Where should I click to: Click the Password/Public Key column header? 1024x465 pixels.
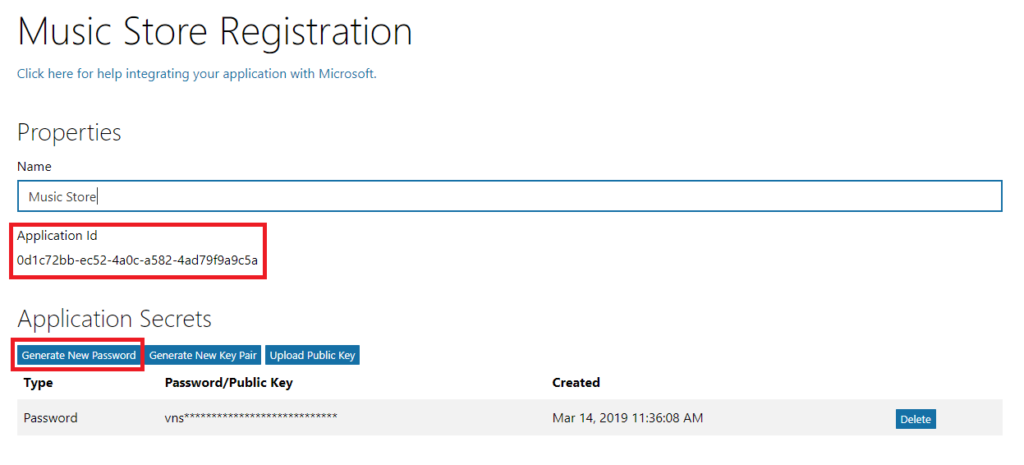[x=229, y=383]
